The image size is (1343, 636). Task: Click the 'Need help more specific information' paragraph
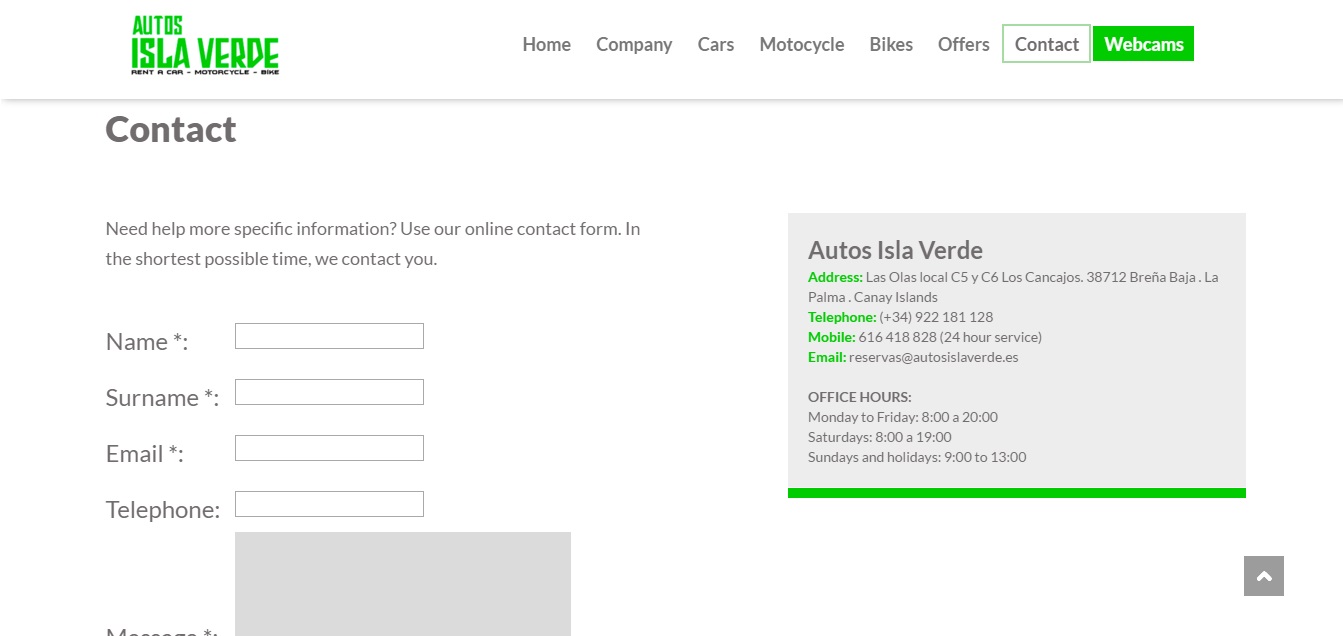(x=373, y=244)
